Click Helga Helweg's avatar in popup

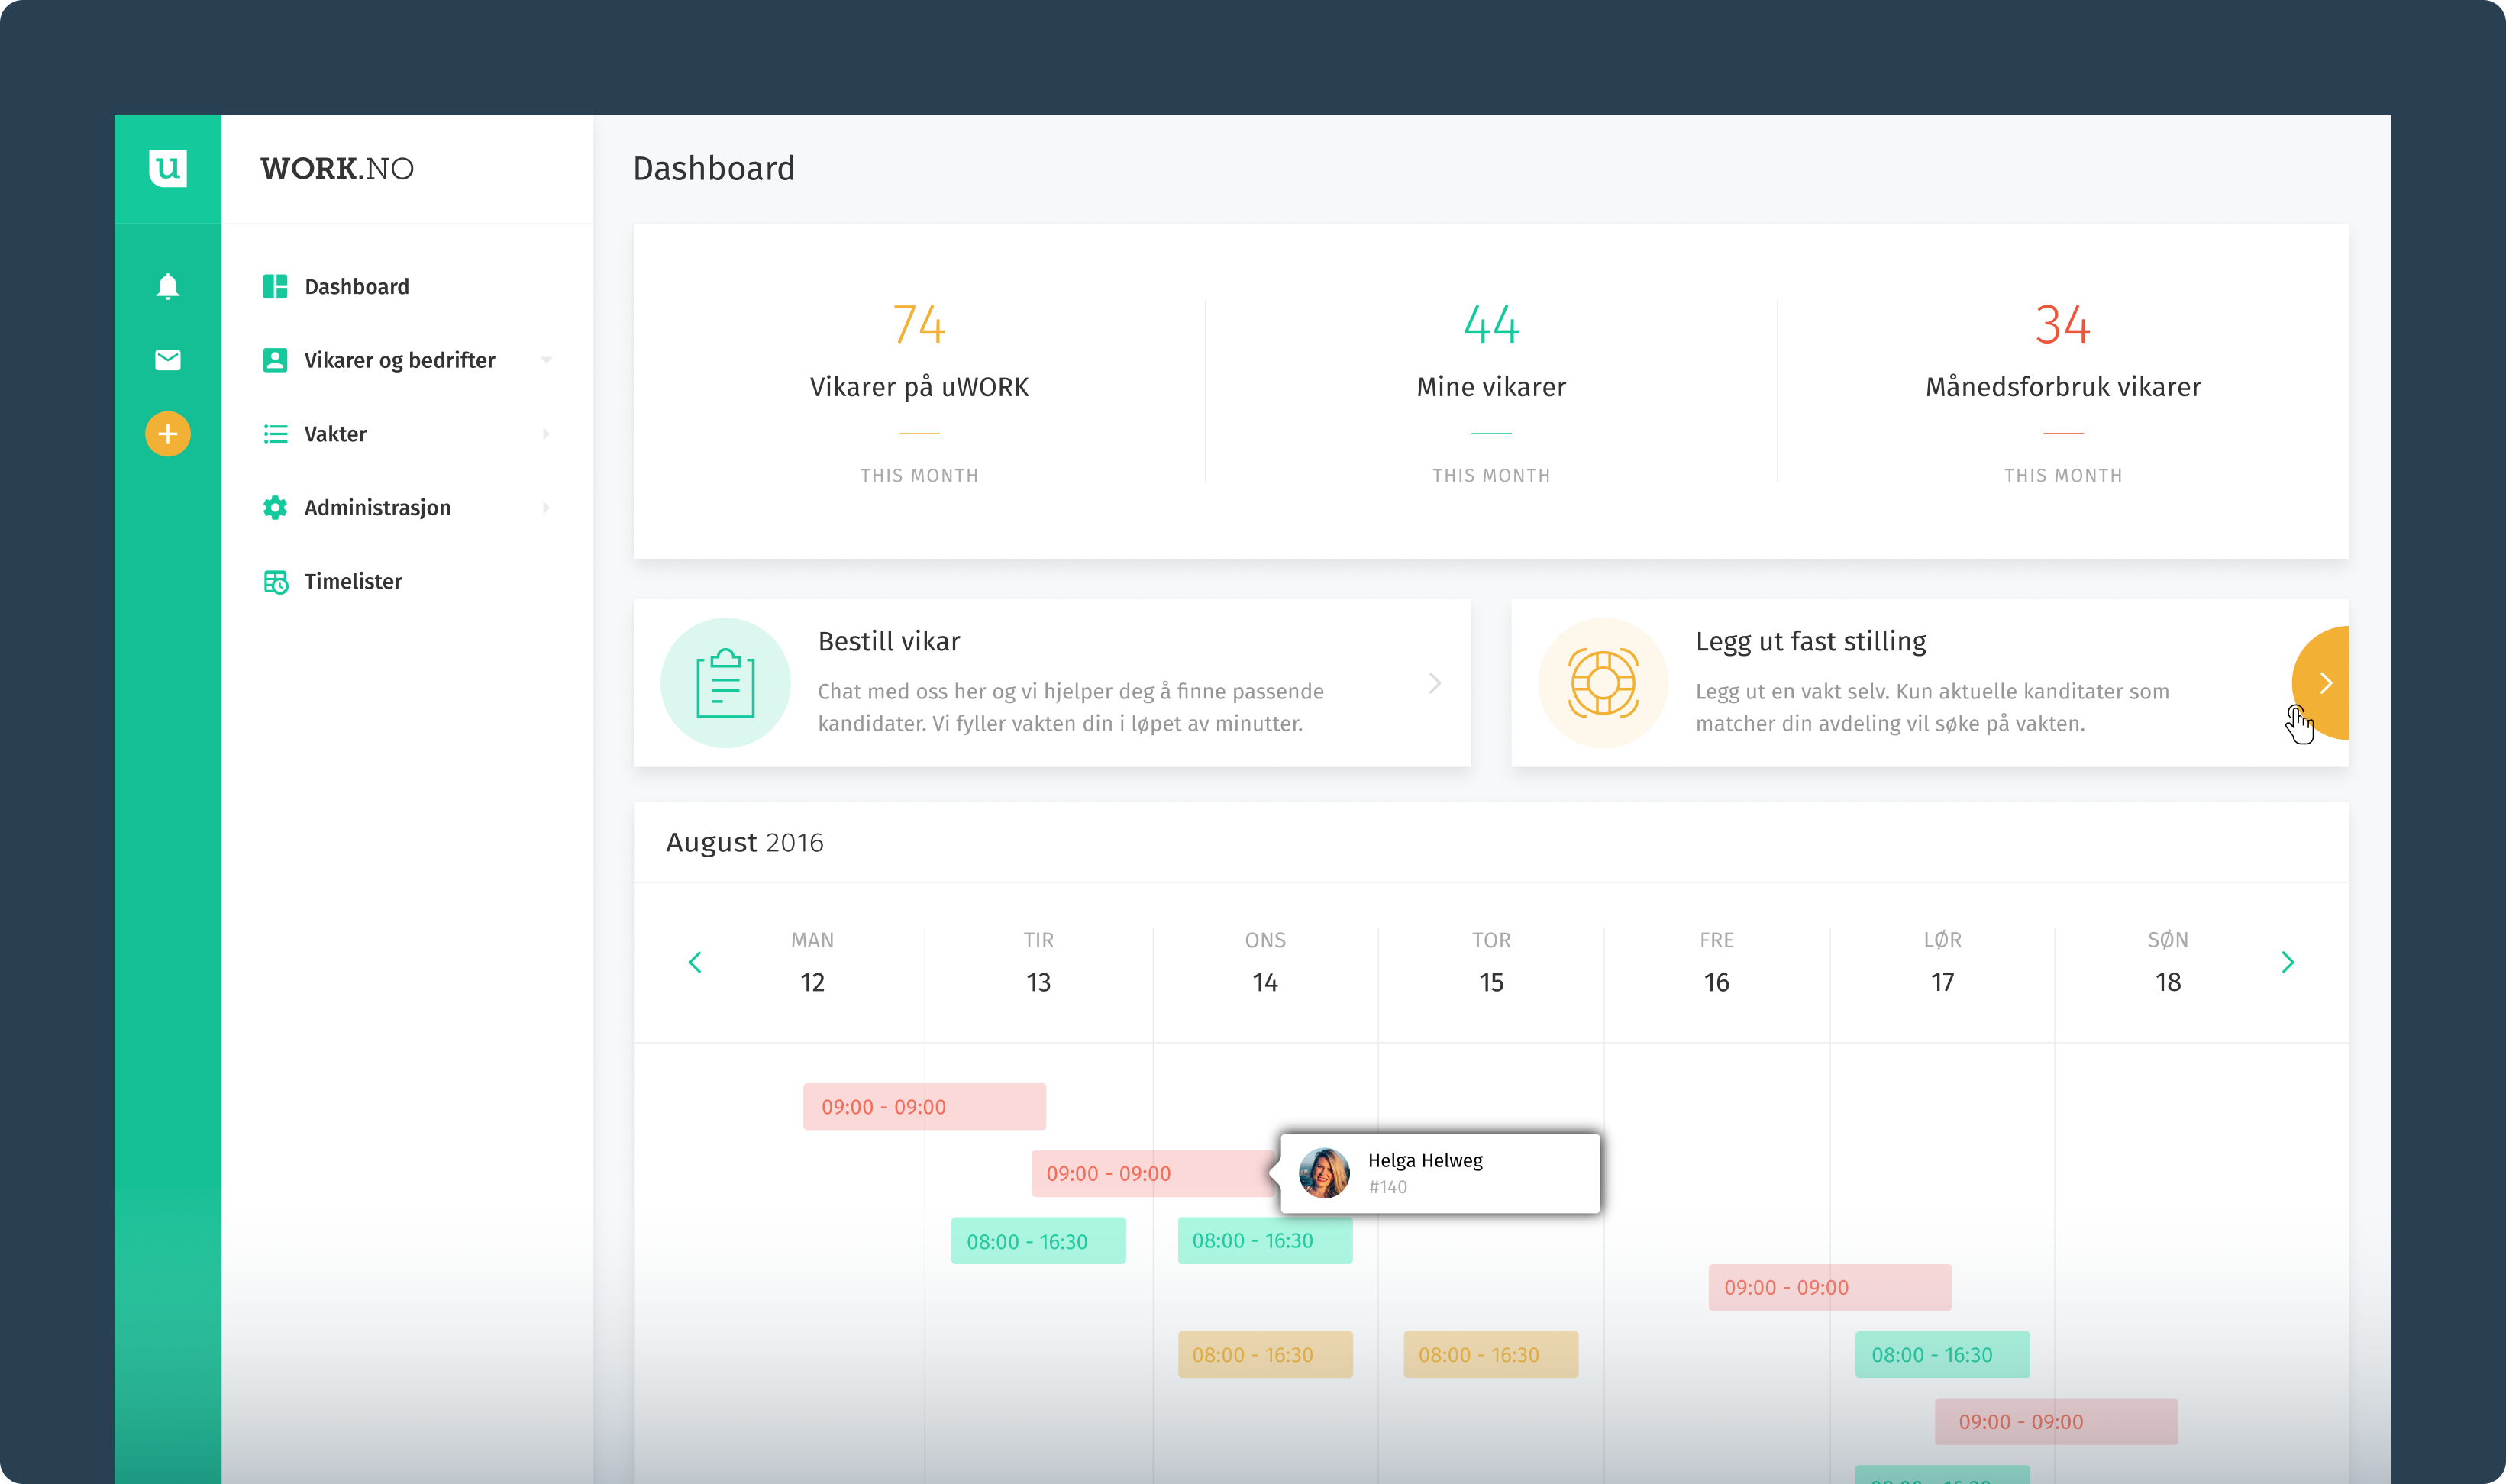pos(1323,1173)
